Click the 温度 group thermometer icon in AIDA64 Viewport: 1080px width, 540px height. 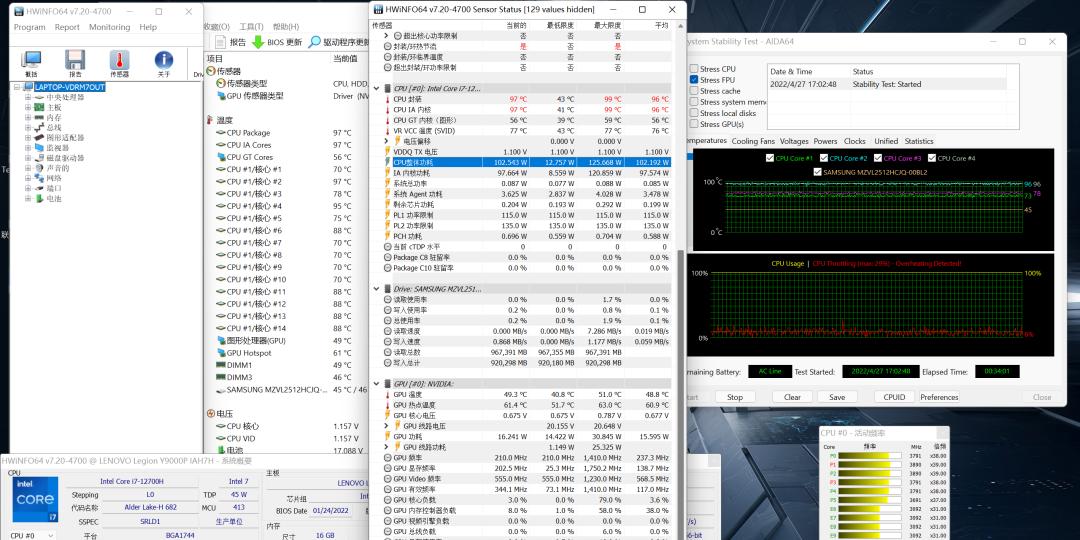pyautogui.click(x=210, y=120)
